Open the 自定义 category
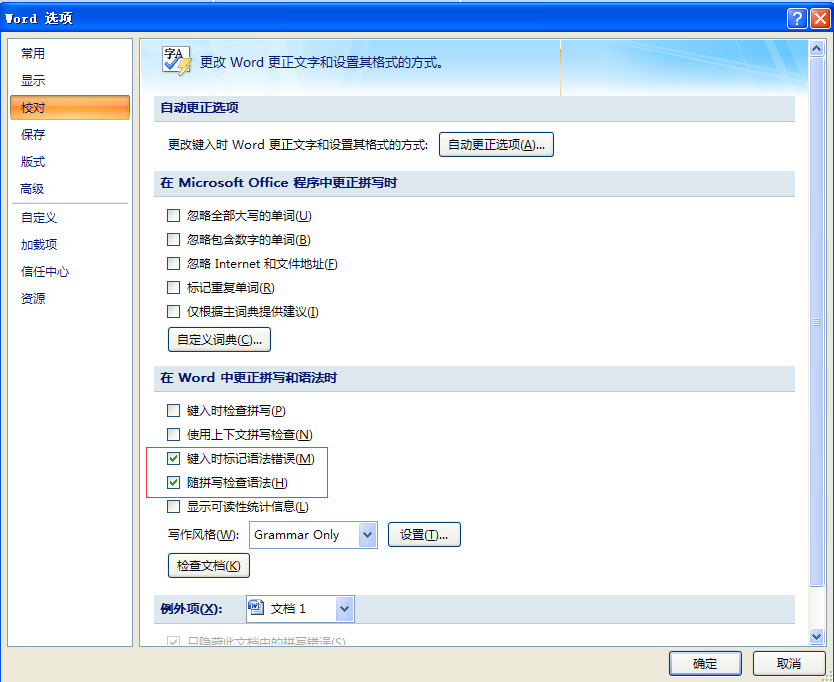 click(39, 218)
